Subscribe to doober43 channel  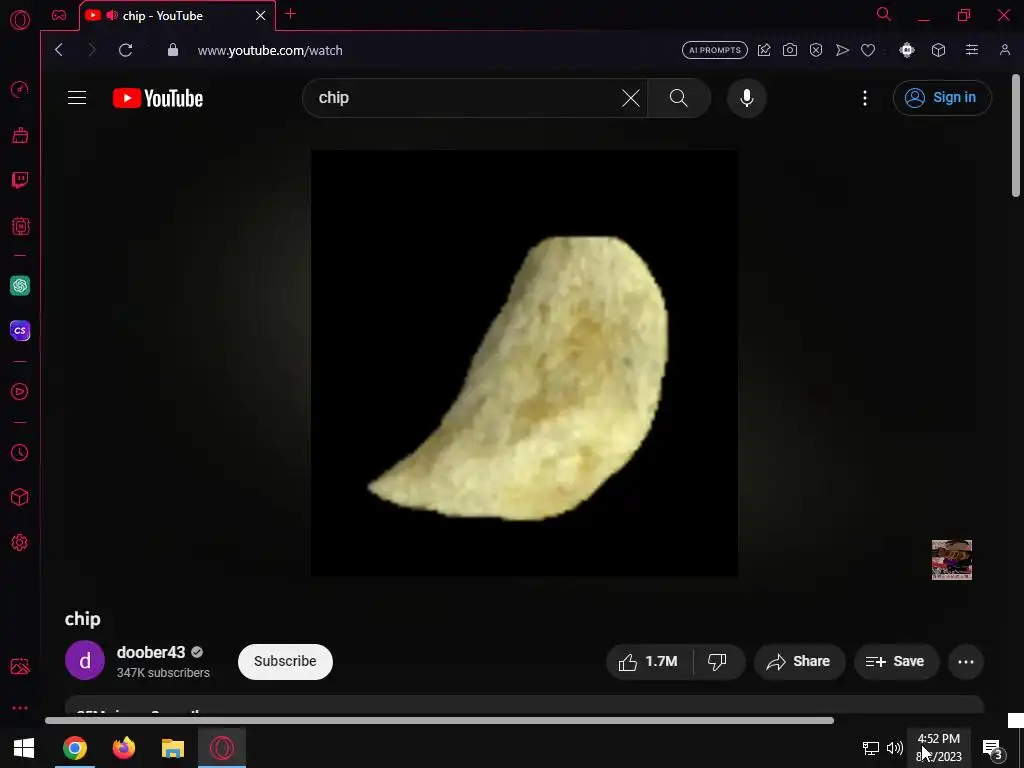pos(285,662)
